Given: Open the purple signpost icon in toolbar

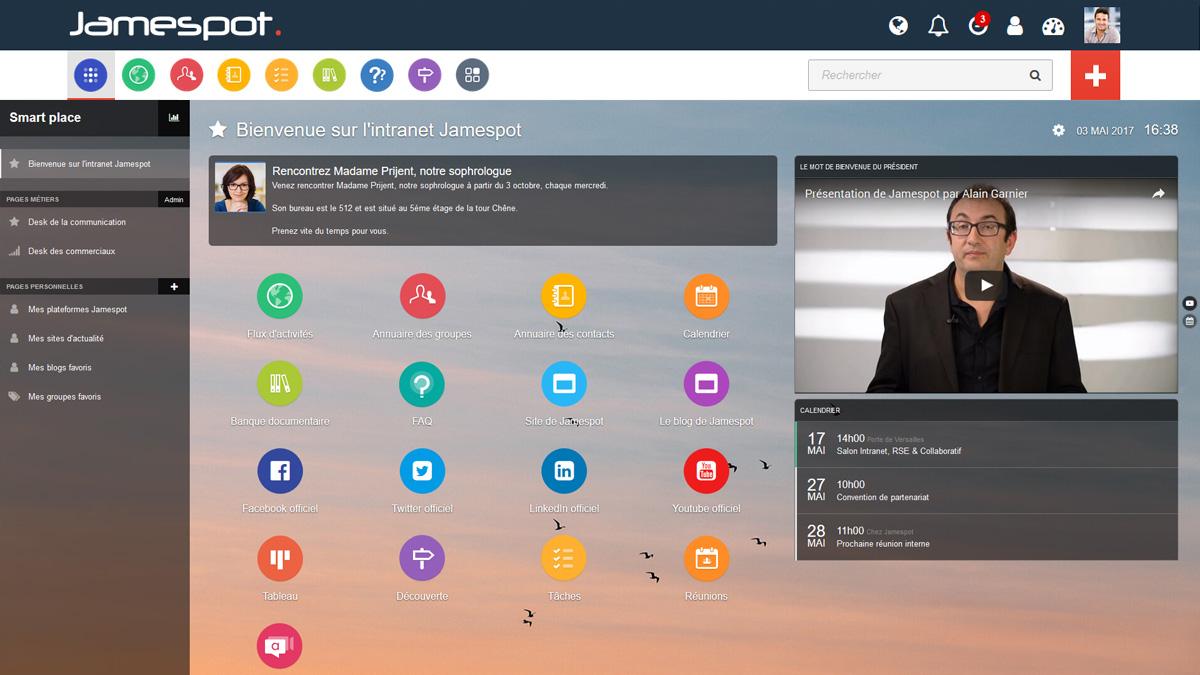Looking at the screenshot, I should pos(425,75).
